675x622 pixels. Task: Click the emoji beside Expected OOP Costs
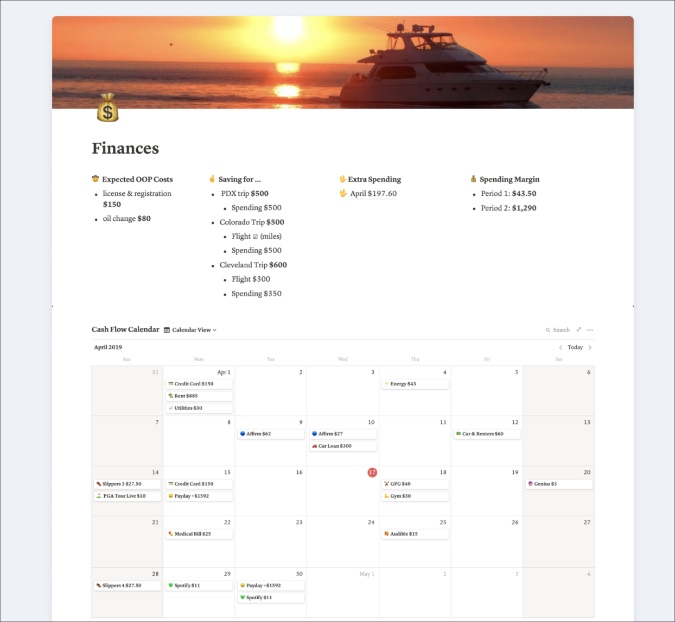(96, 179)
